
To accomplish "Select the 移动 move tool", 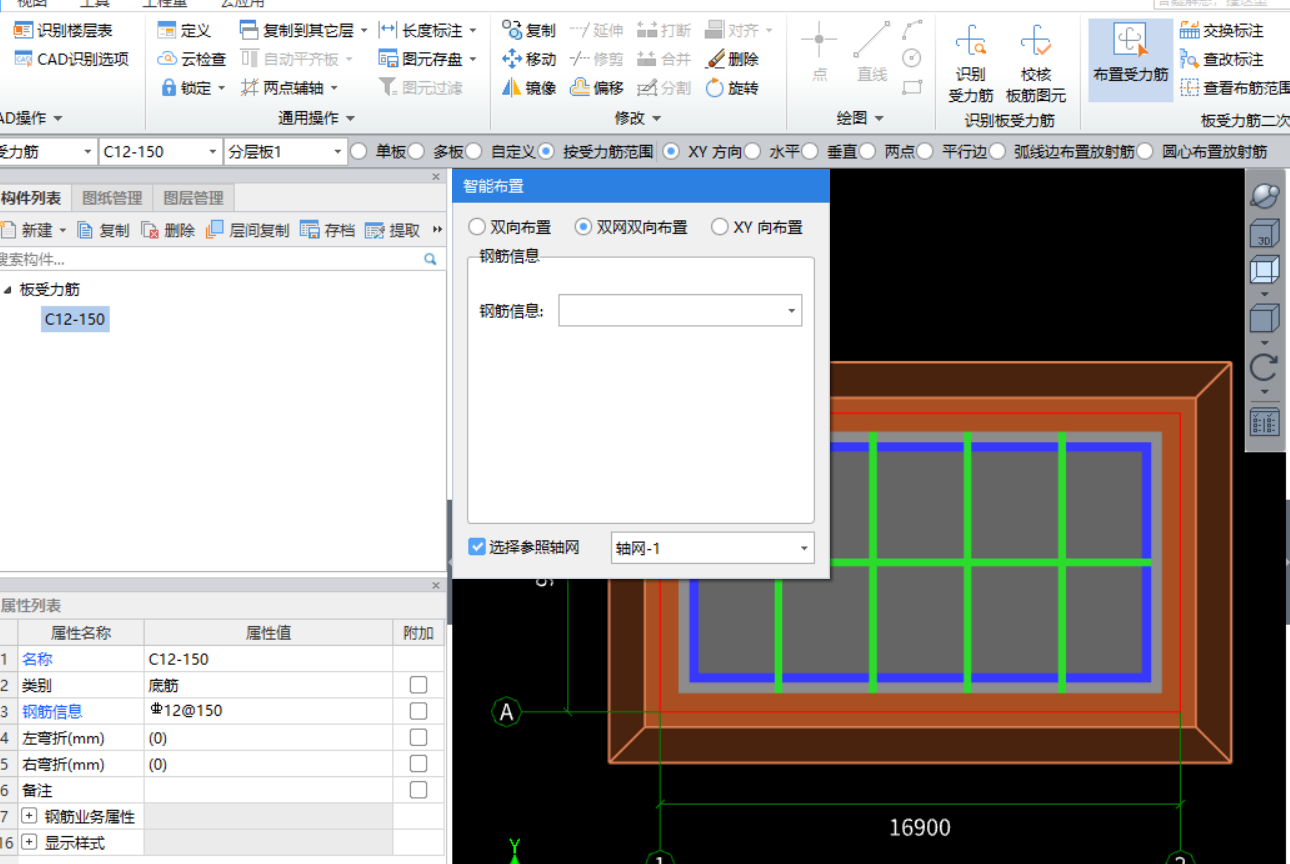I will 529,59.
